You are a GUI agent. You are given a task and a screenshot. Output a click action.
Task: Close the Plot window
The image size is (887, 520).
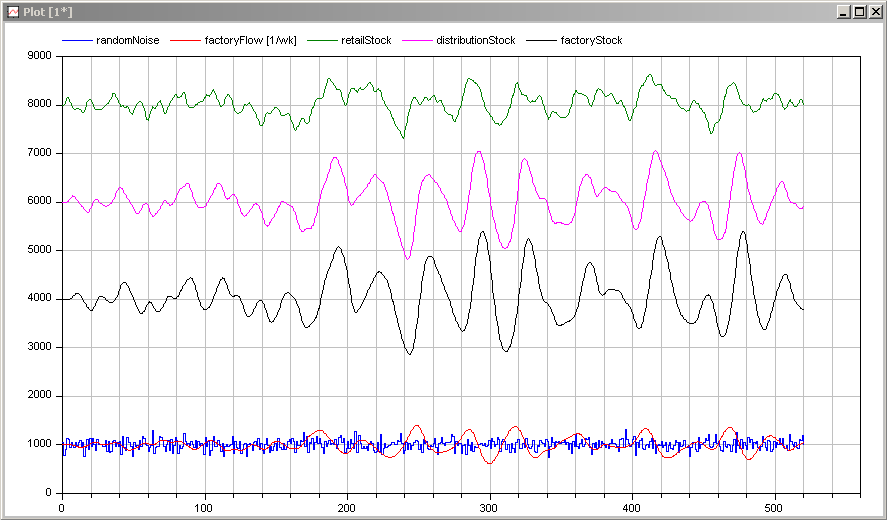pos(875,10)
